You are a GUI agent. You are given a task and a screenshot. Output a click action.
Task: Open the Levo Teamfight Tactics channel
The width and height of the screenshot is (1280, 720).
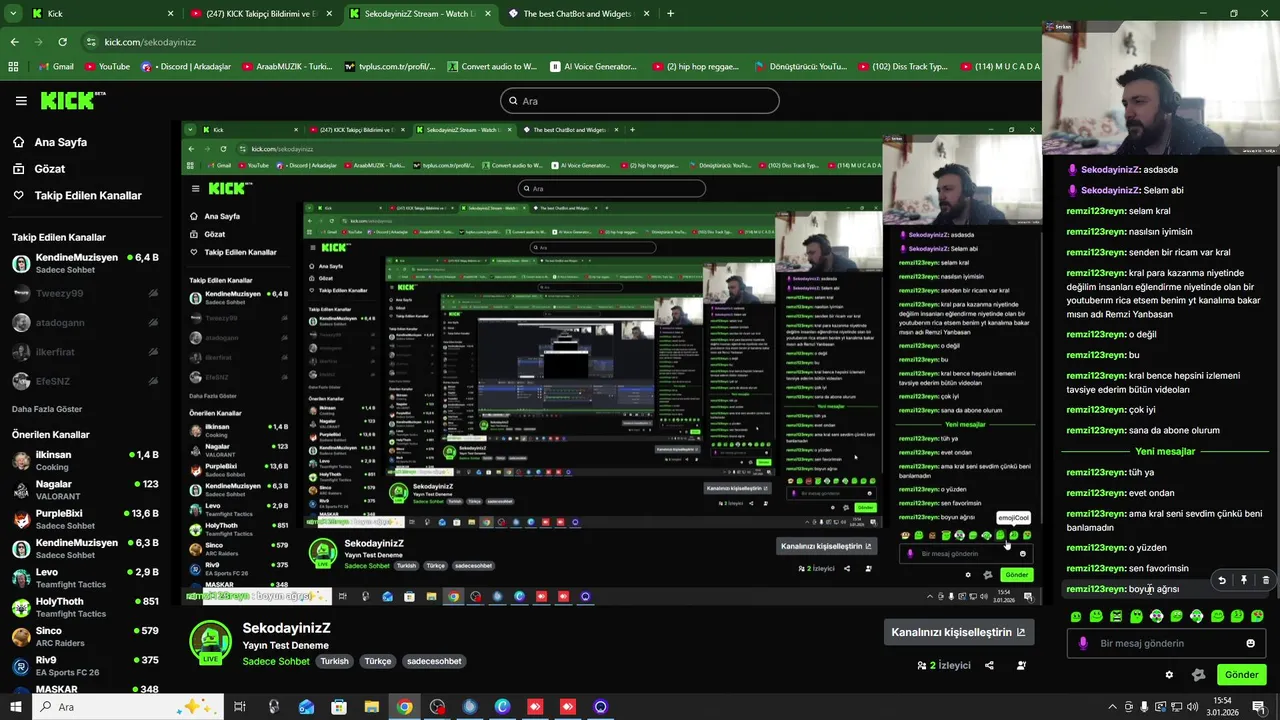(85, 578)
